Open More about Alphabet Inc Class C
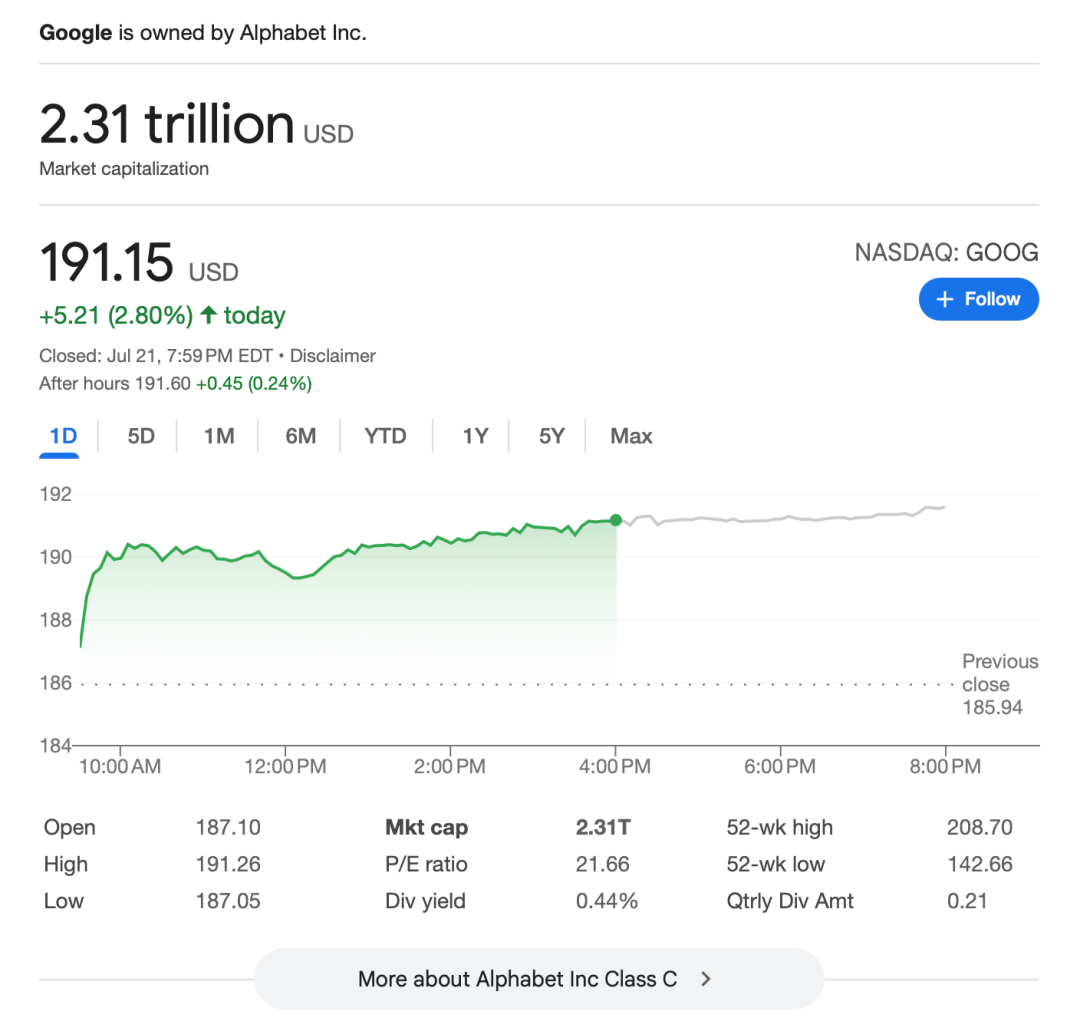 539,979
